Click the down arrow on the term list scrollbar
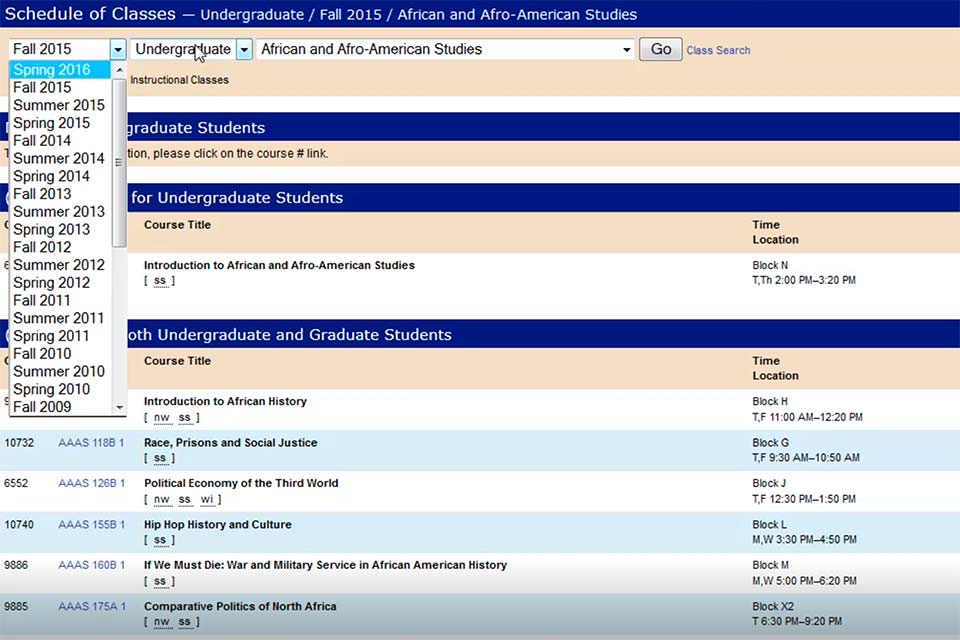The height and width of the screenshot is (640, 960). pos(119,406)
